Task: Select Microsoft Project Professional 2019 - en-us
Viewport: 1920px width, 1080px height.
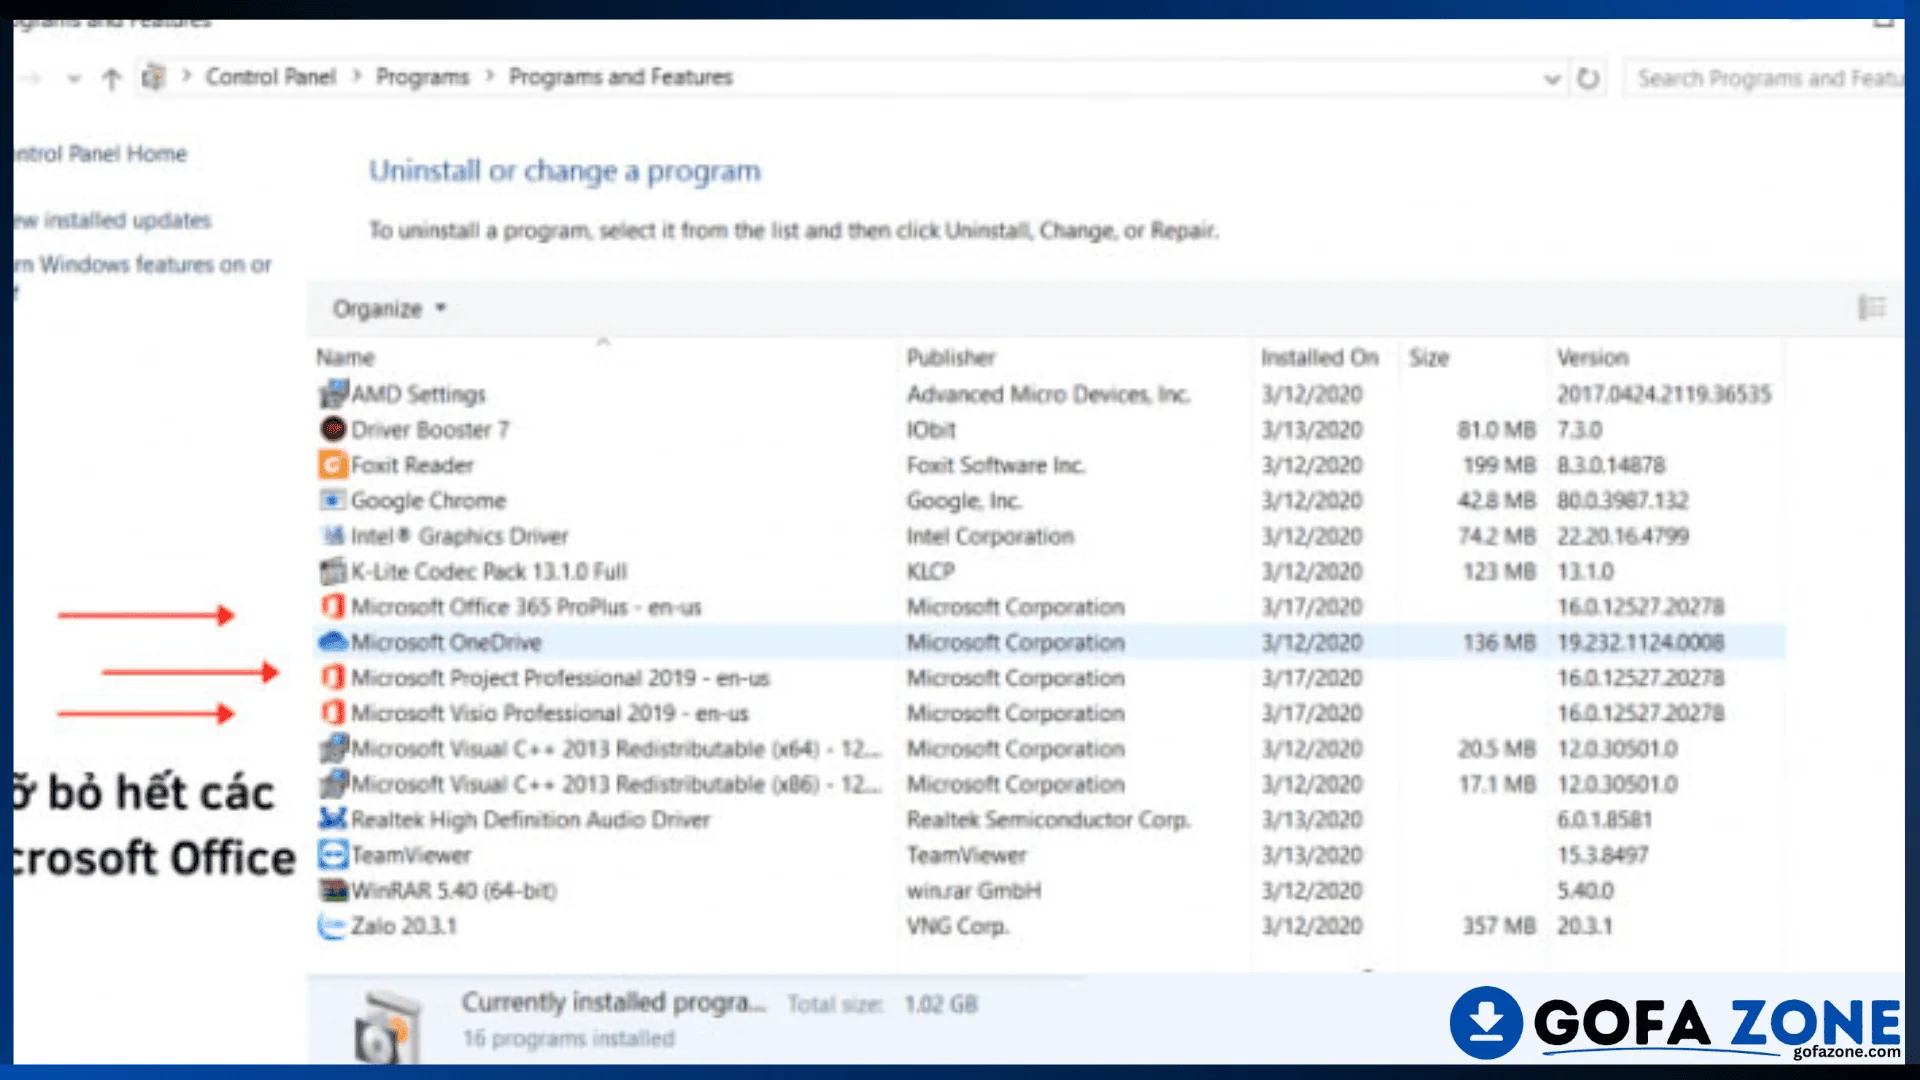Action: coord(560,678)
